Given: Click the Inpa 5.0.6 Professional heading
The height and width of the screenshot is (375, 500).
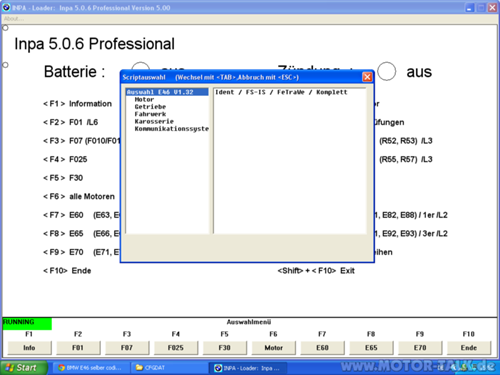Looking at the screenshot, I should pos(94,44).
